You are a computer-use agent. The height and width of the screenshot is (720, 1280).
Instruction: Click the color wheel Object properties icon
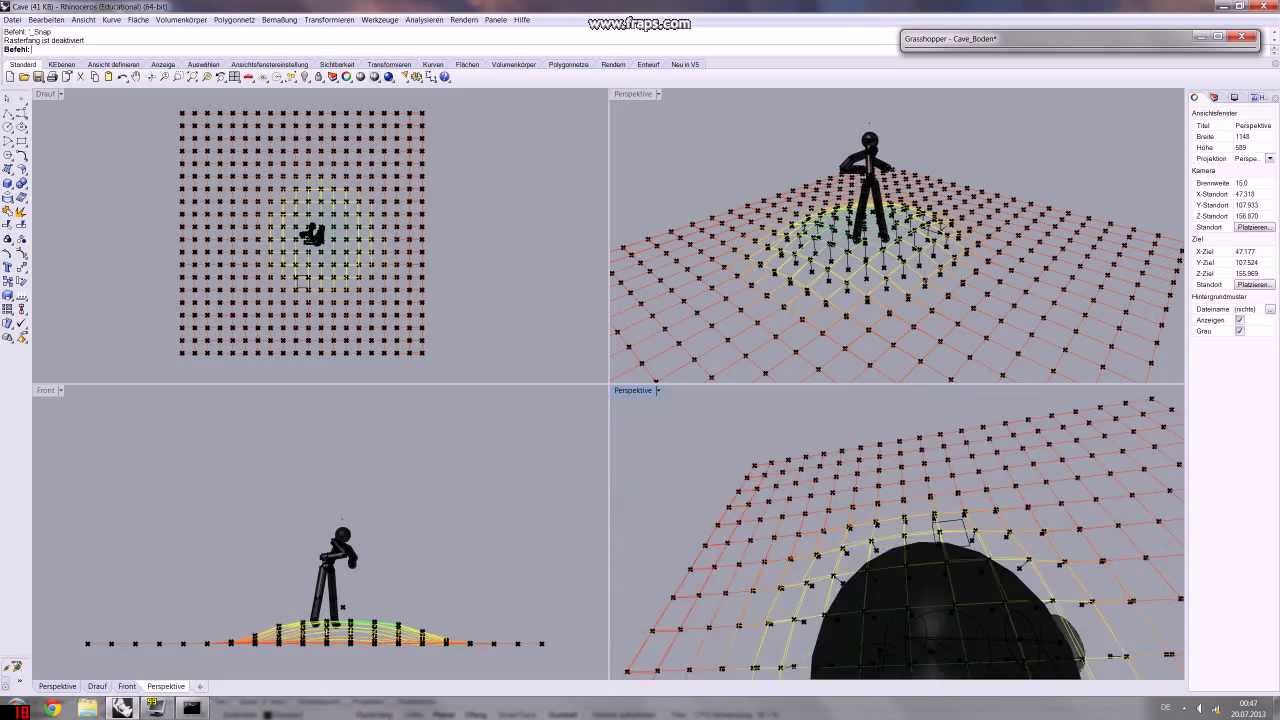(x=346, y=77)
